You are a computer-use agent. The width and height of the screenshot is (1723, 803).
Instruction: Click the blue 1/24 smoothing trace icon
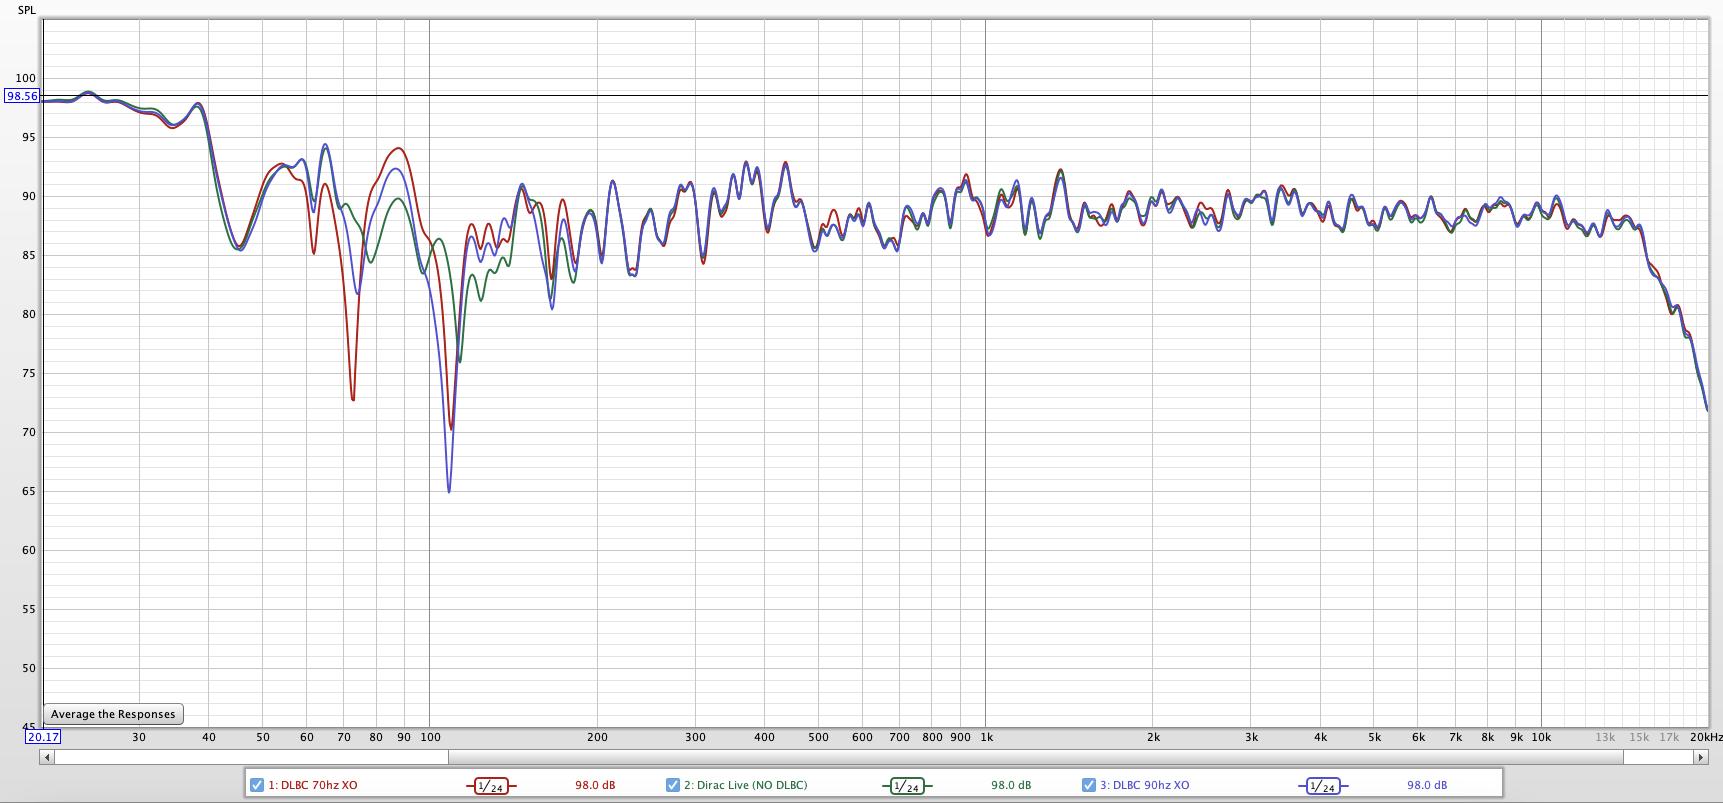pyautogui.click(x=1322, y=786)
